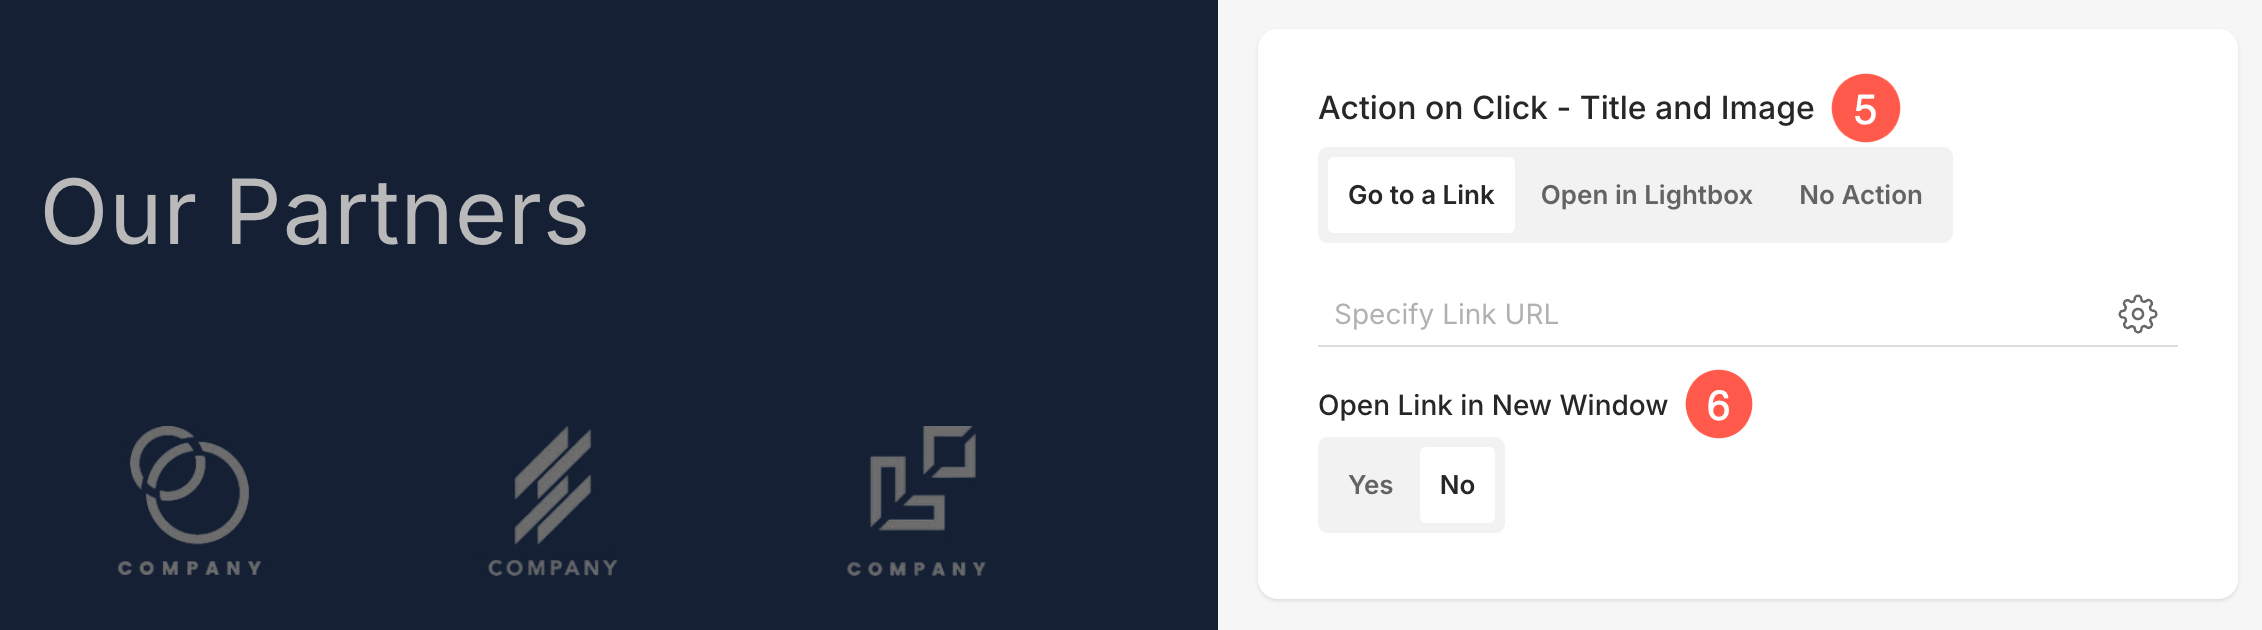Viewport: 2262px width, 630px height.
Task: Click the red number 6 badge
Action: click(1718, 405)
